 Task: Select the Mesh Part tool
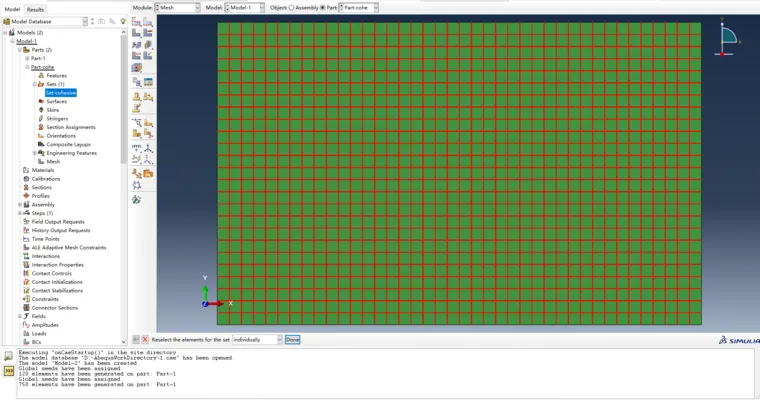(136, 33)
